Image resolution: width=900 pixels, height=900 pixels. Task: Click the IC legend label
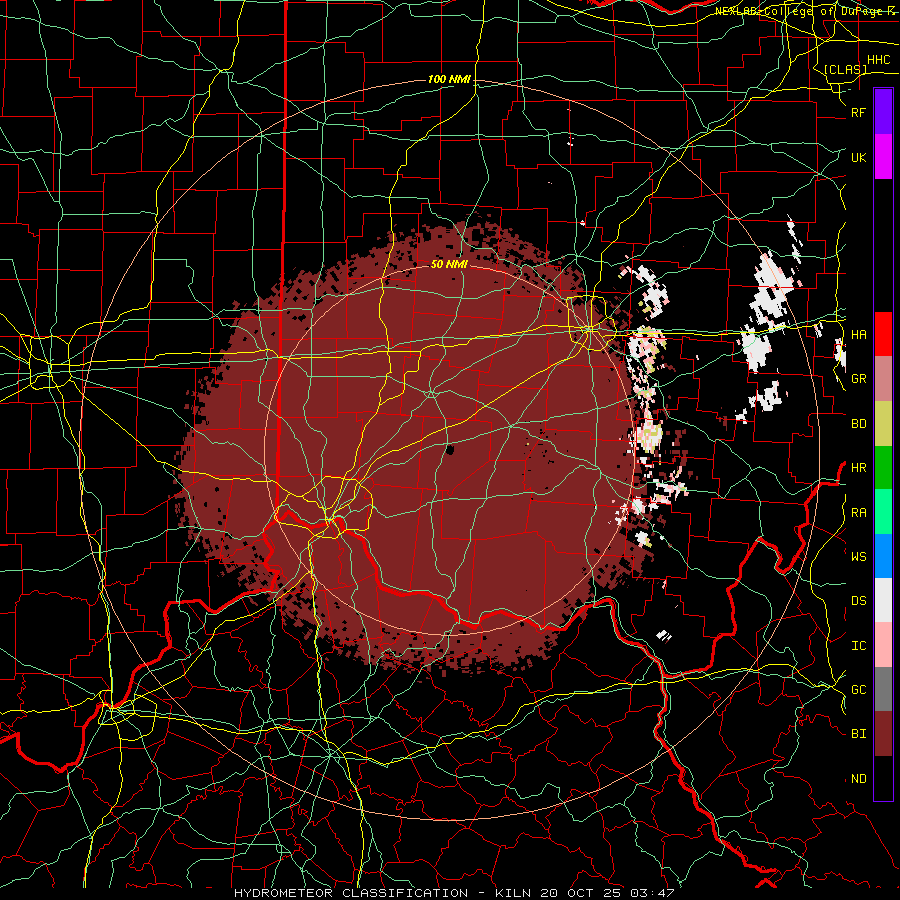858,646
